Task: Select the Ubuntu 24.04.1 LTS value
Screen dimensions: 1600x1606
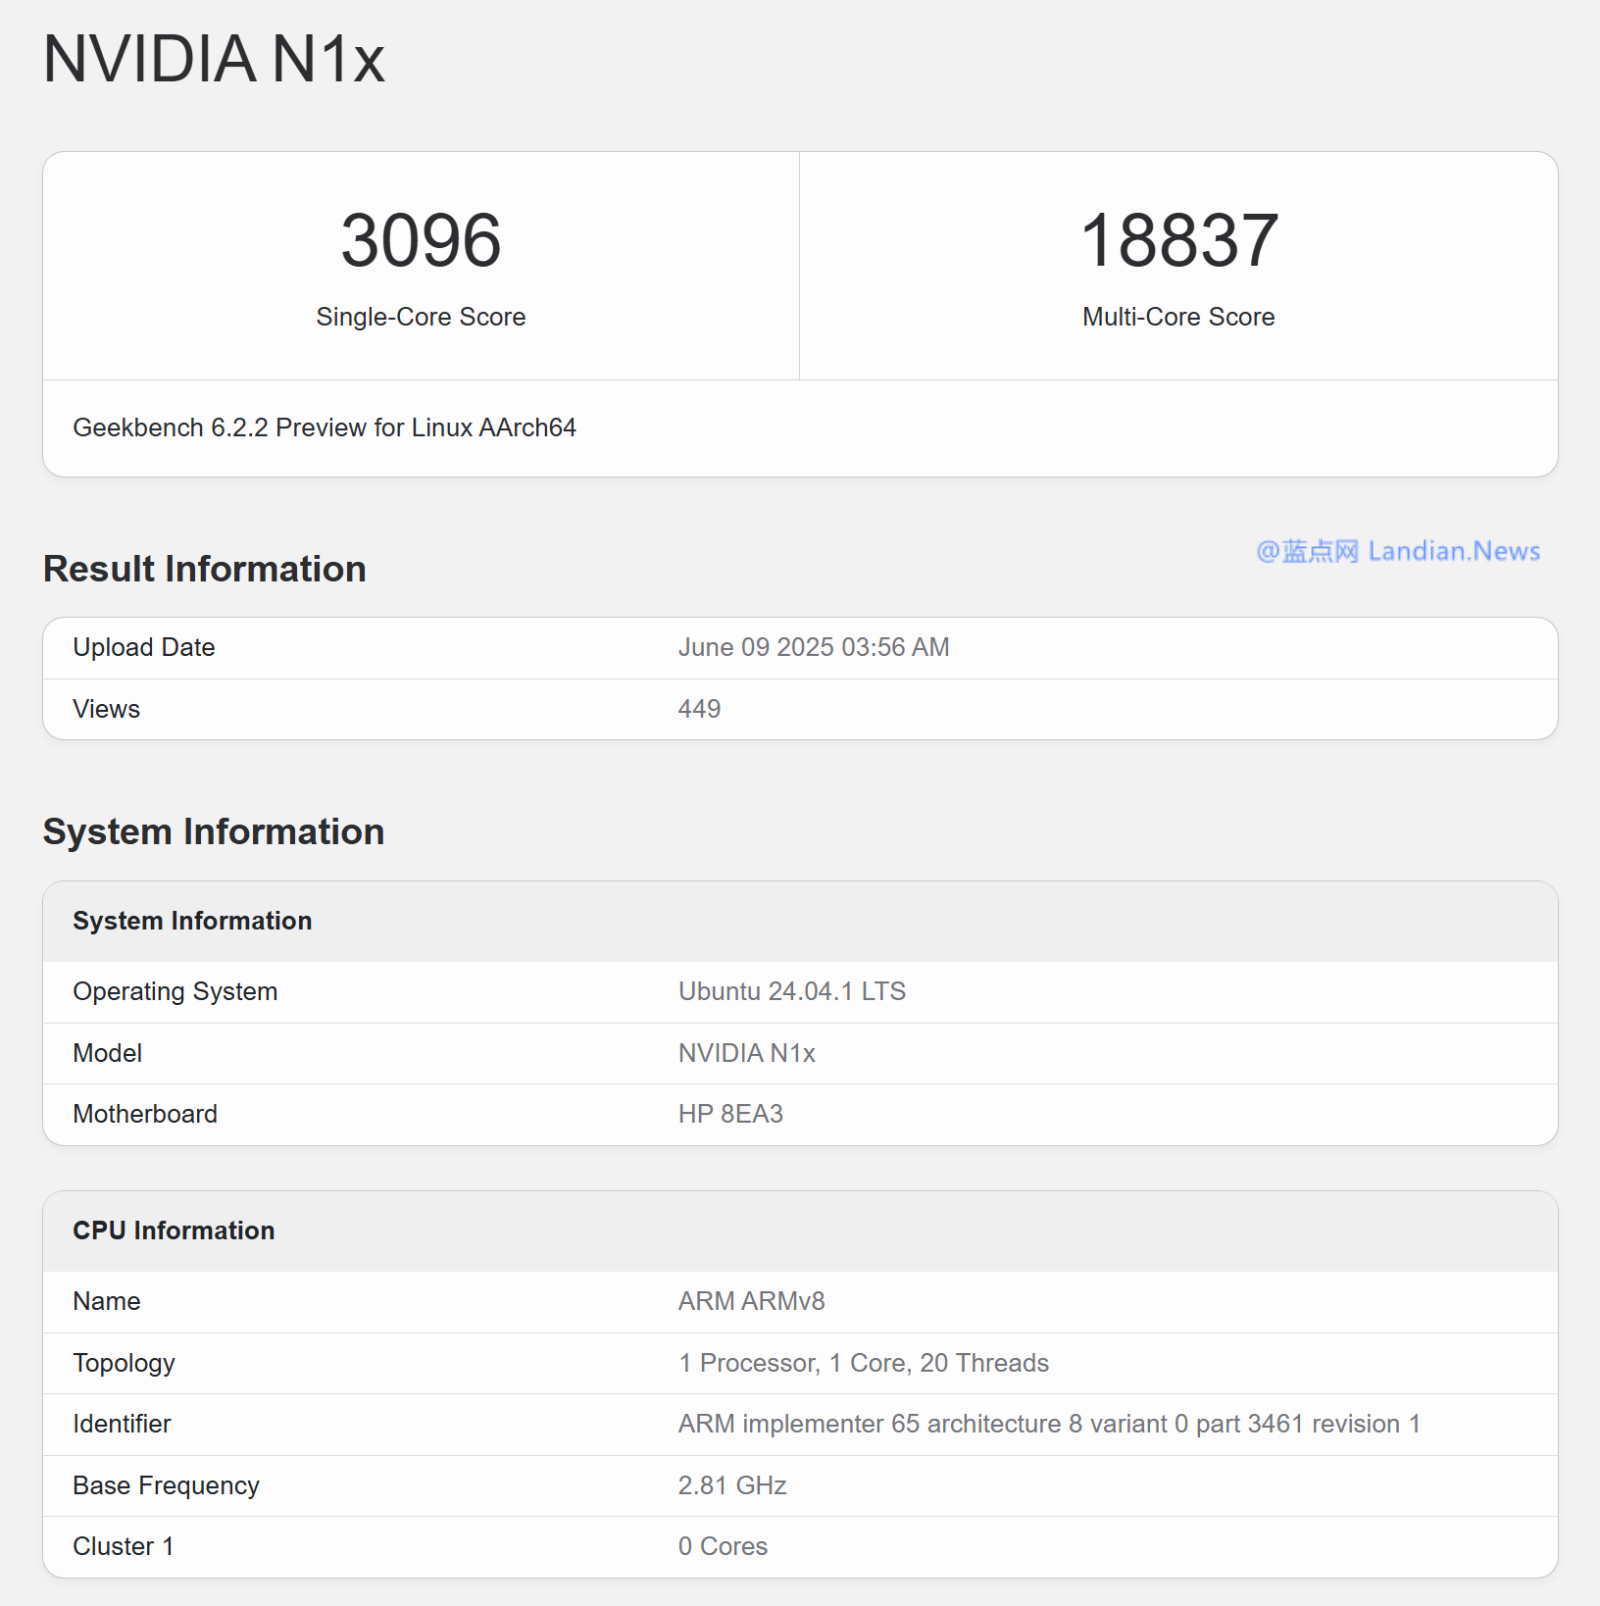Action: coord(791,992)
